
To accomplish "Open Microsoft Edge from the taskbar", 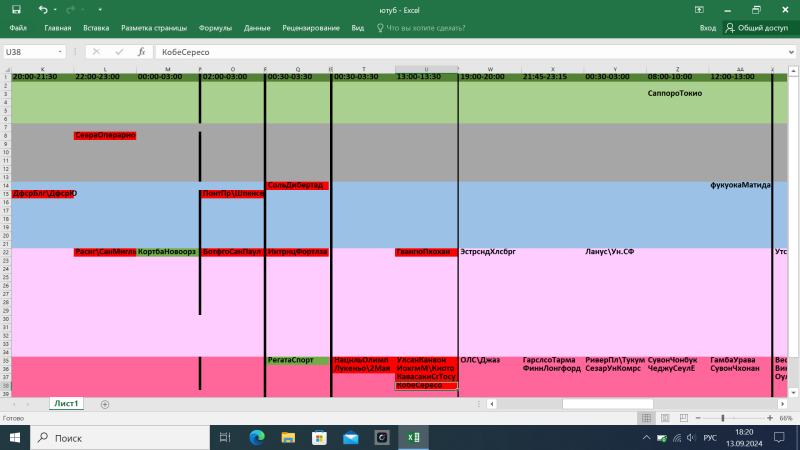I will pyautogui.click(x=255, y=437).
